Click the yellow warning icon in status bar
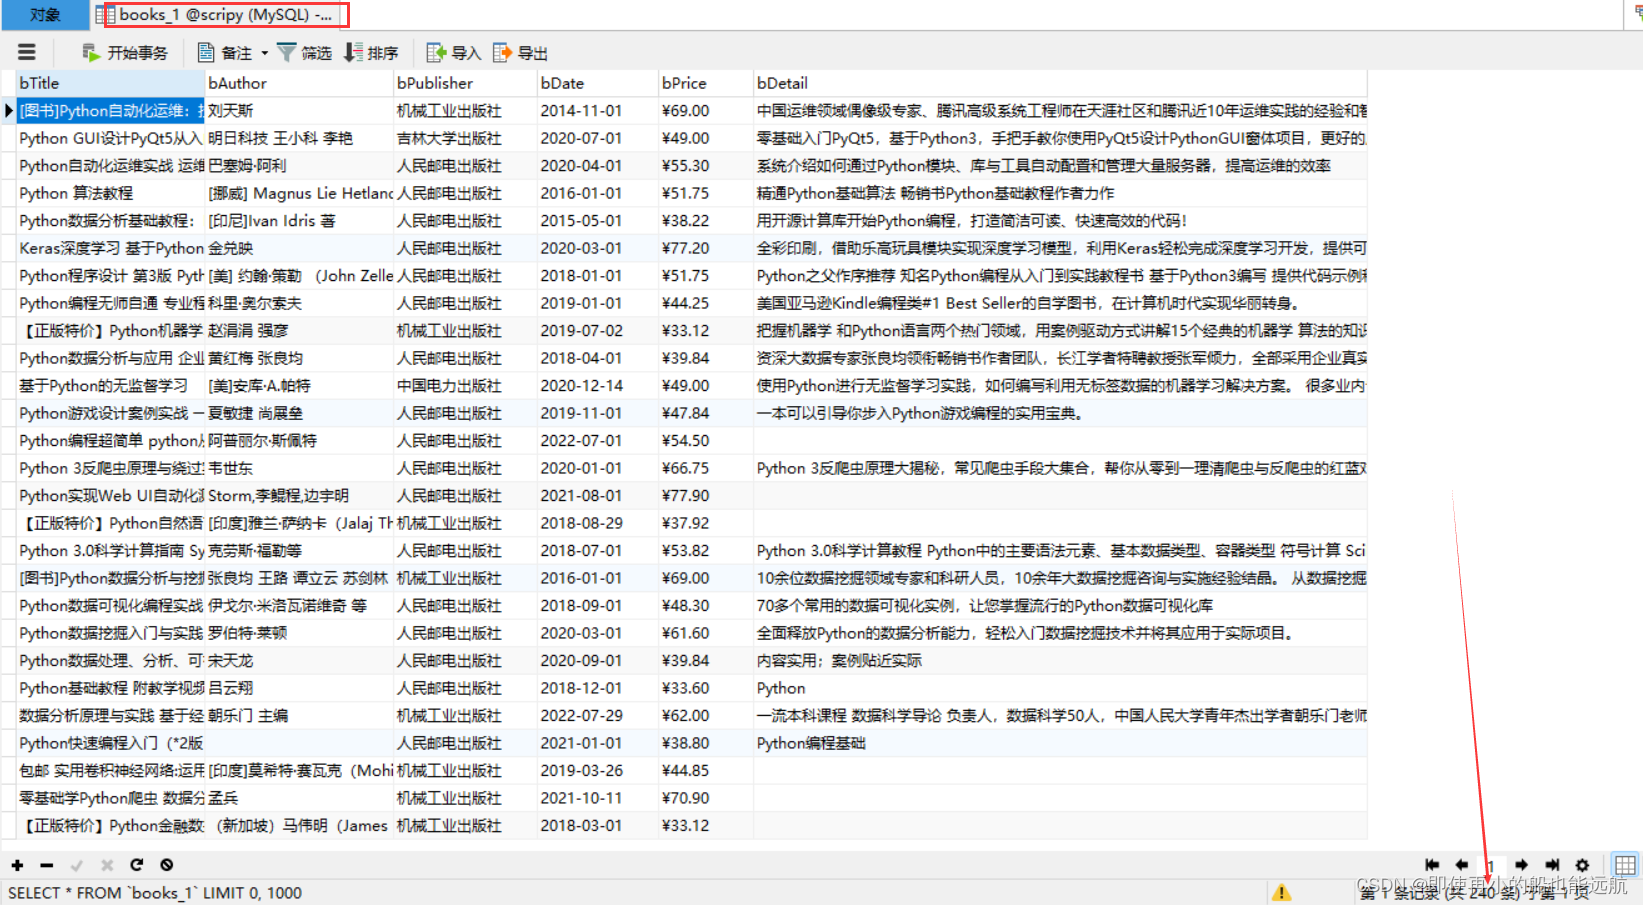 click(x=1281, y=892)
